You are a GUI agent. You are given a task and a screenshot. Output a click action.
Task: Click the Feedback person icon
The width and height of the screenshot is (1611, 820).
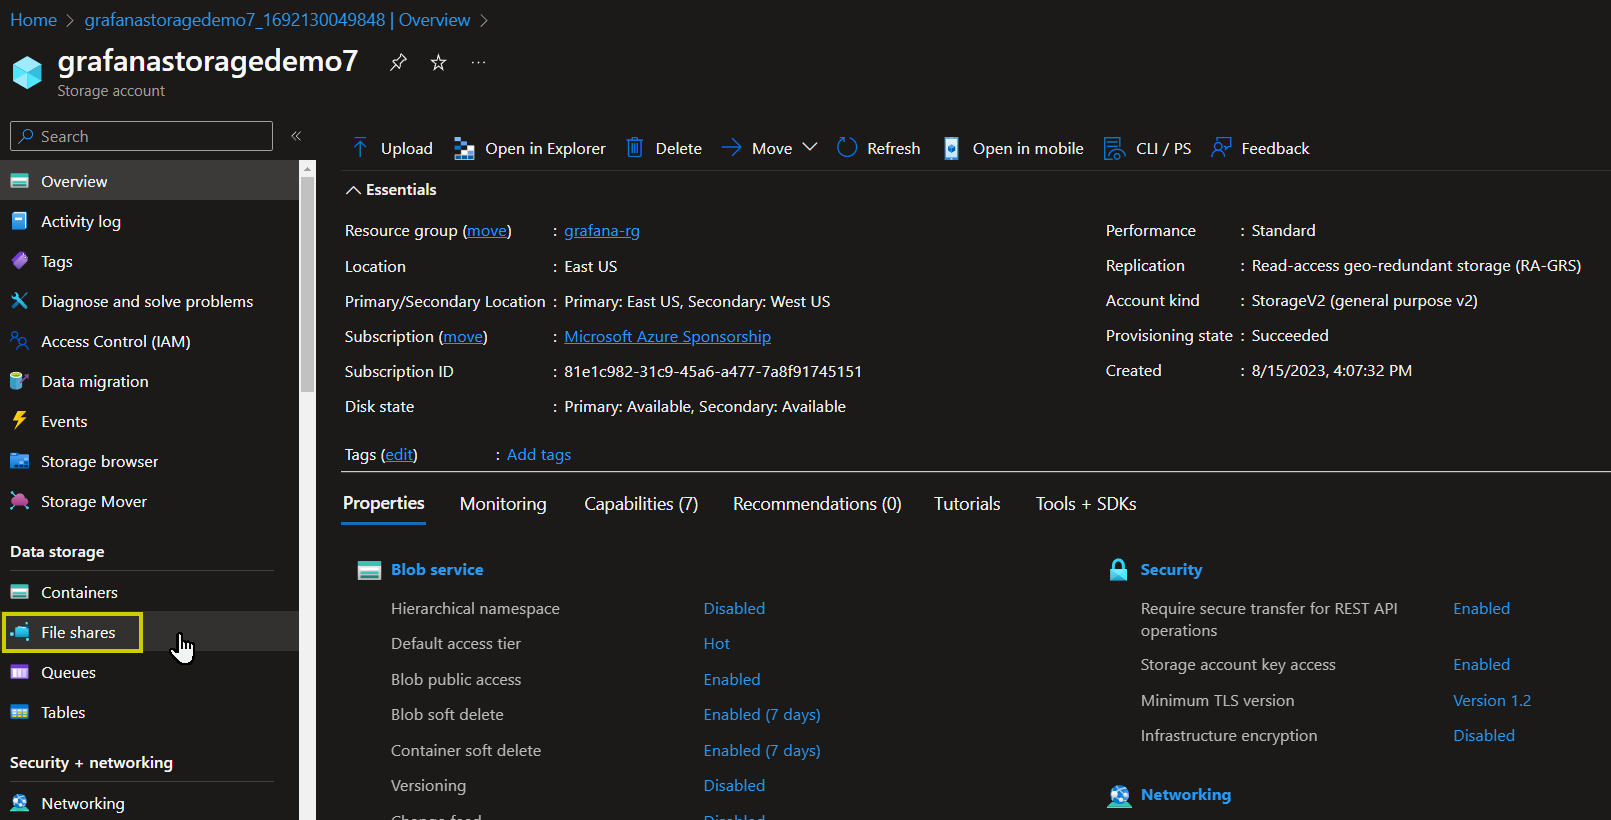tap(1221, 148)
